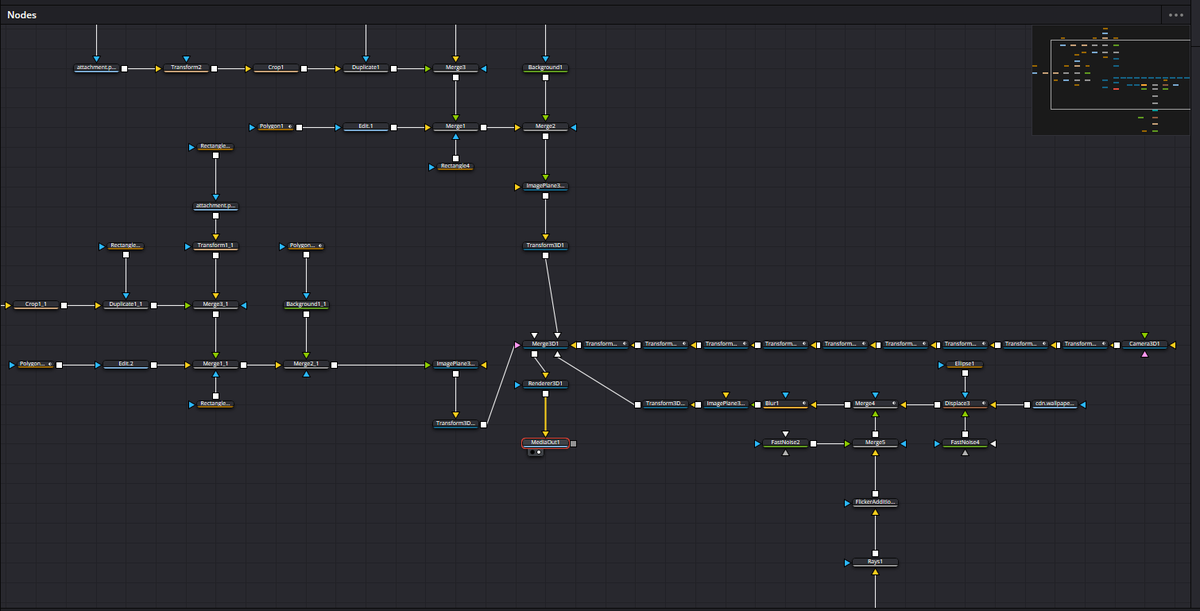Image resolution: width=1200 pixels, height=611 pixels.
Task: Select the Merge5 node
Action: [x=875, y=443]
